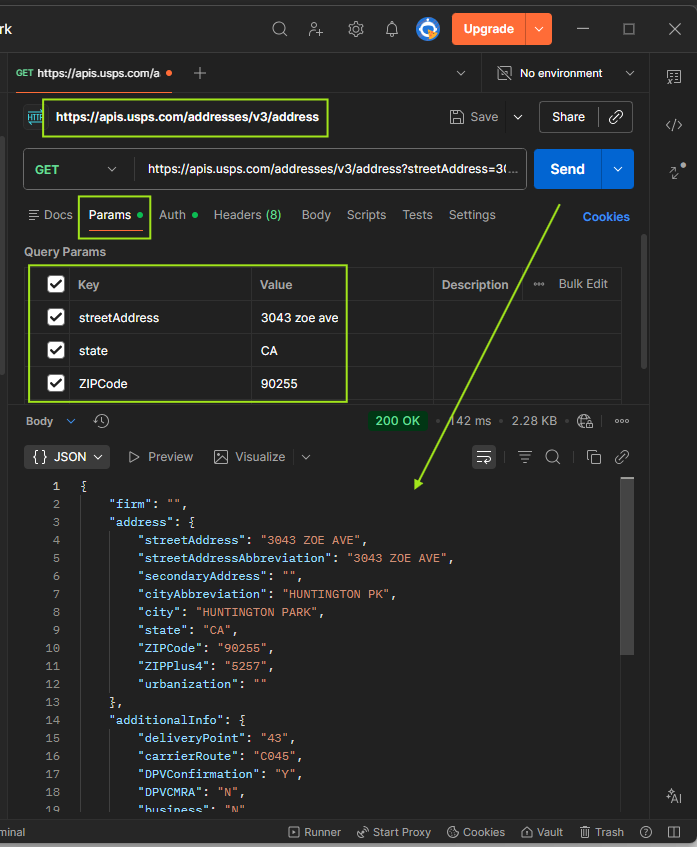Disable the ZIPCode query parameter
Screen dimensions: 697x847
(56, 383)
